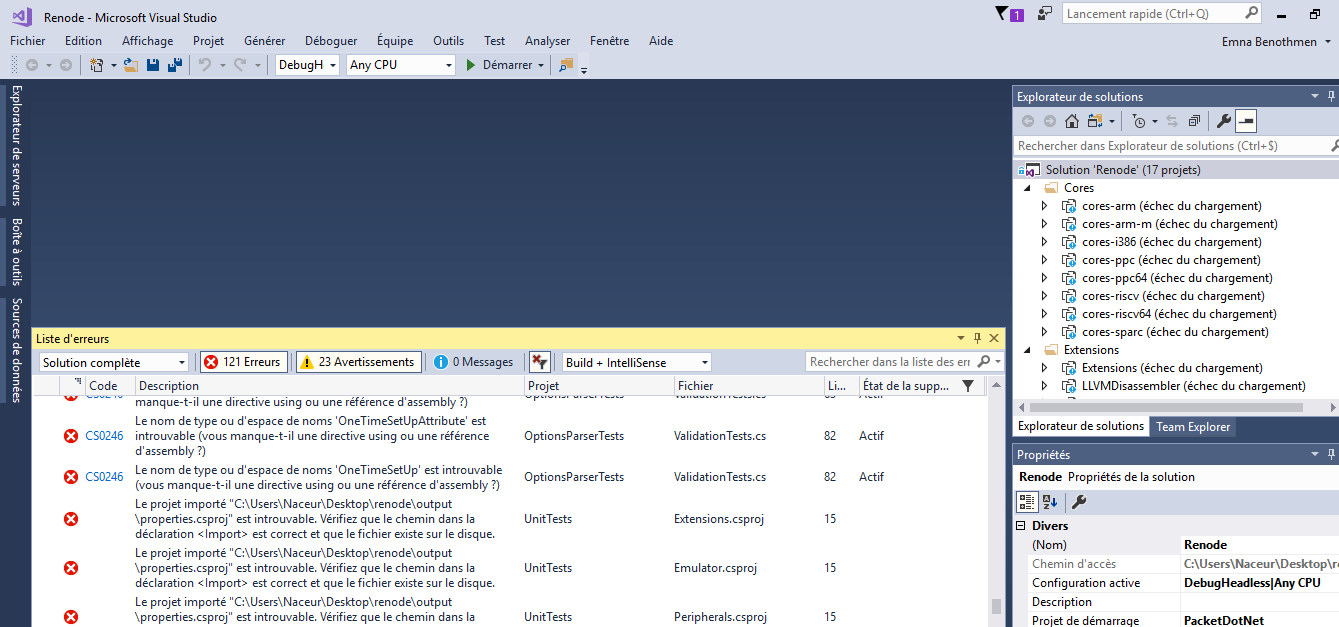Viewport: 1339px width, 627px height.
Task: Expand the cores-arm-m project node
Action: coord(1044,224)
